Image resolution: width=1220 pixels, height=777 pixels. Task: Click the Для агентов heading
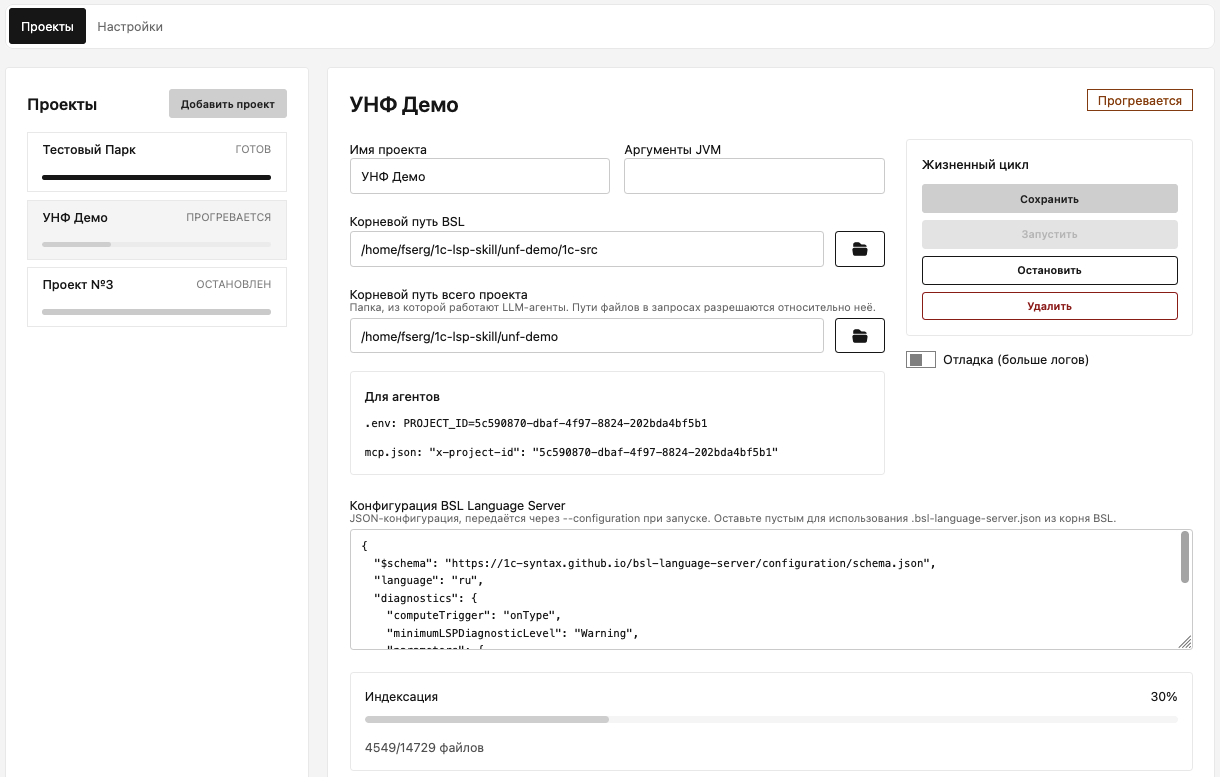(x=402, y=397)
